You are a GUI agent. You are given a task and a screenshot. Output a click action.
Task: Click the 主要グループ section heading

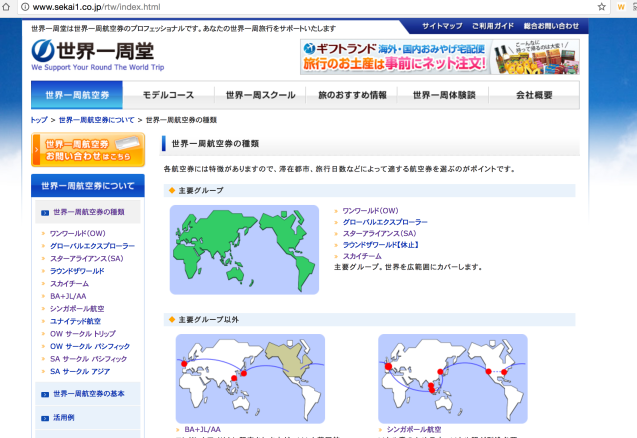point(201,190)
